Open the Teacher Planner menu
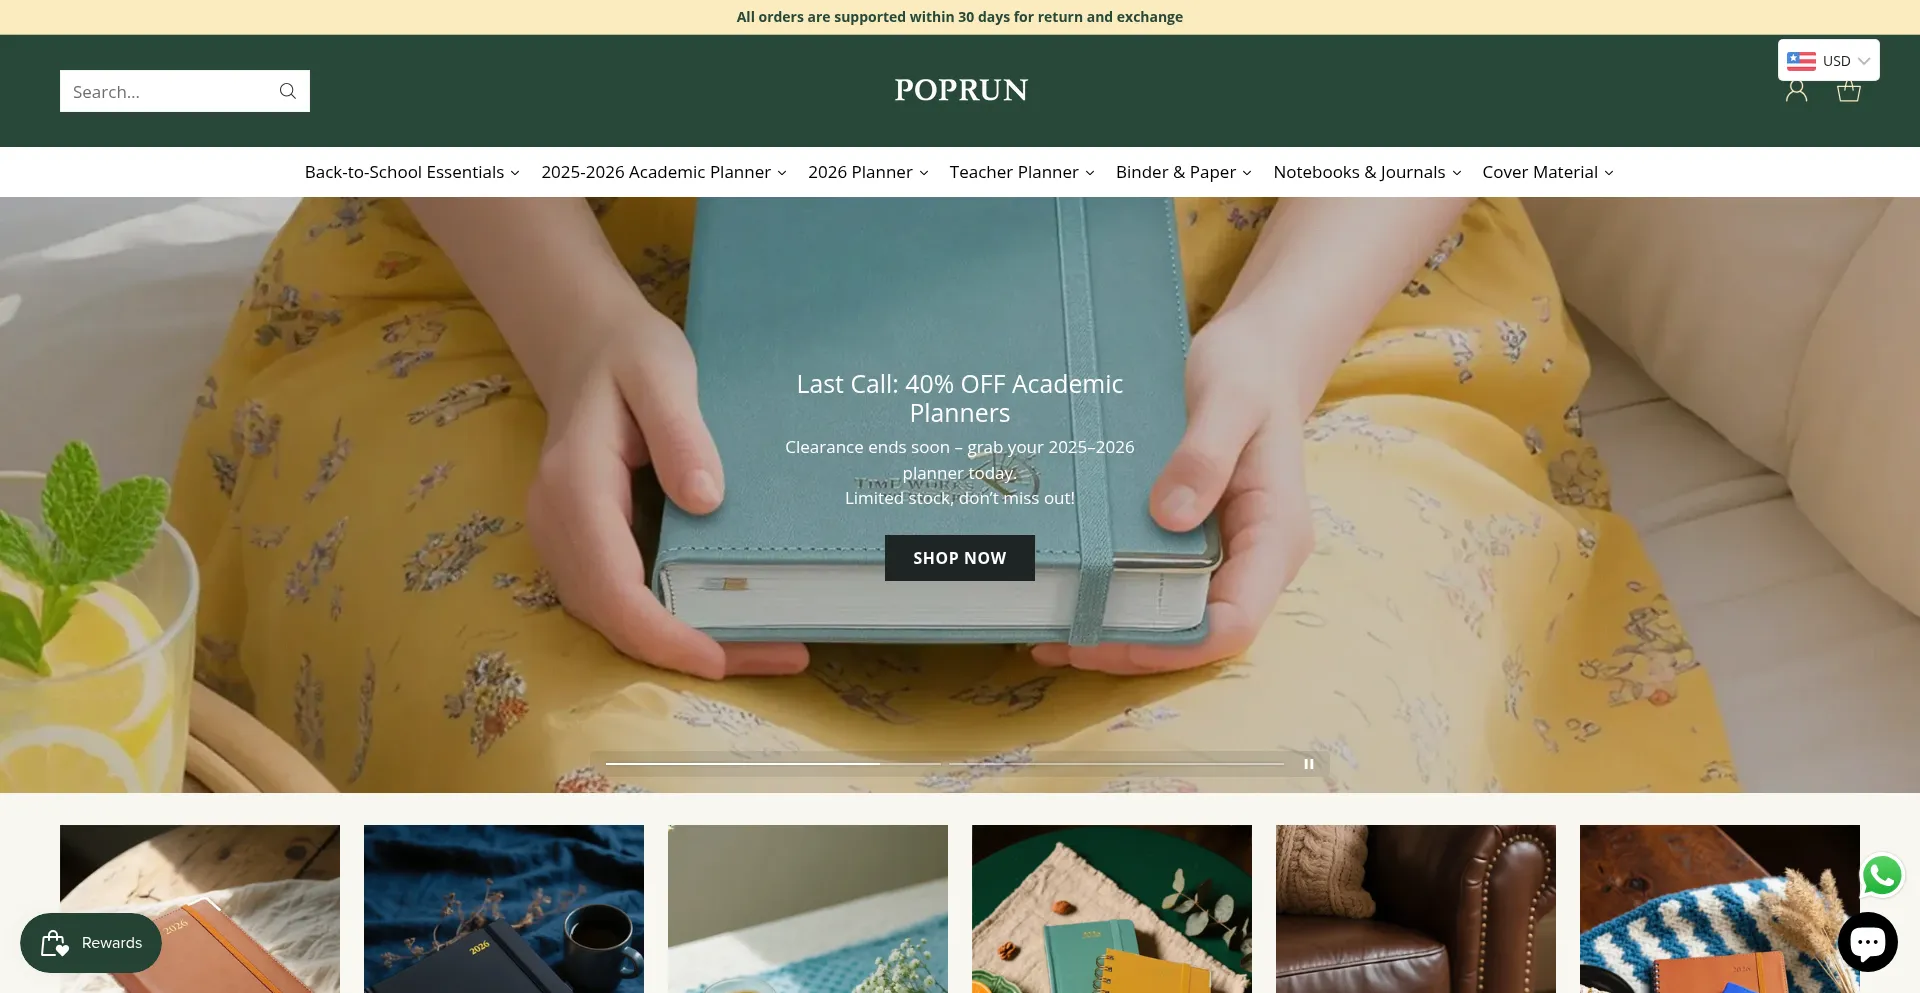This screenshot has width=1920, height=993. (x=1022, y=172)
